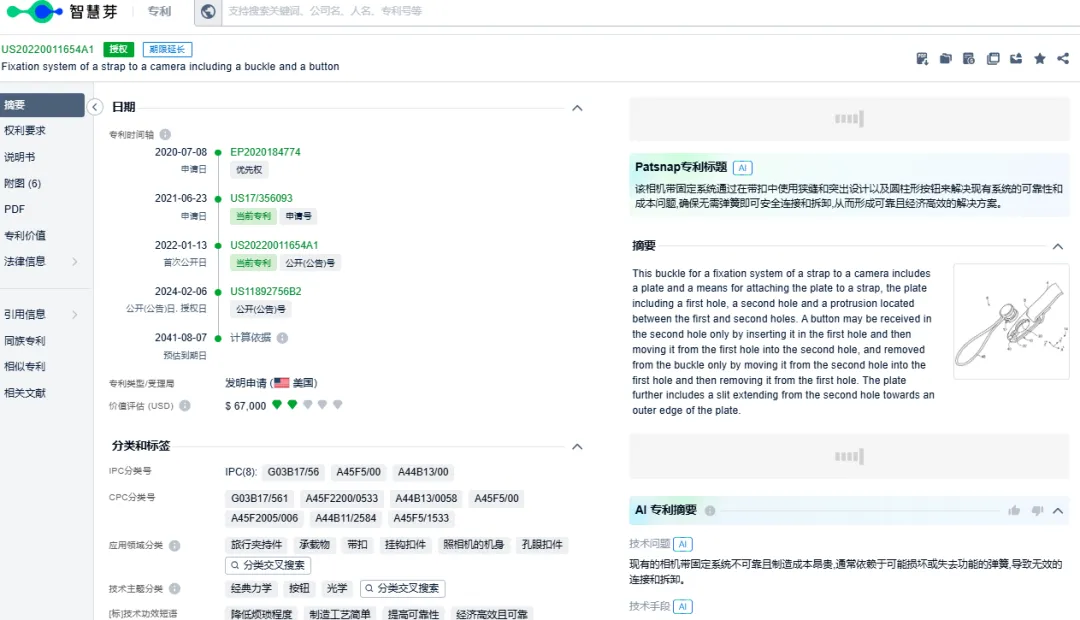Open the 相似专利 sidebar tab
Screen dimensions: 1080x620
point(25,366)
